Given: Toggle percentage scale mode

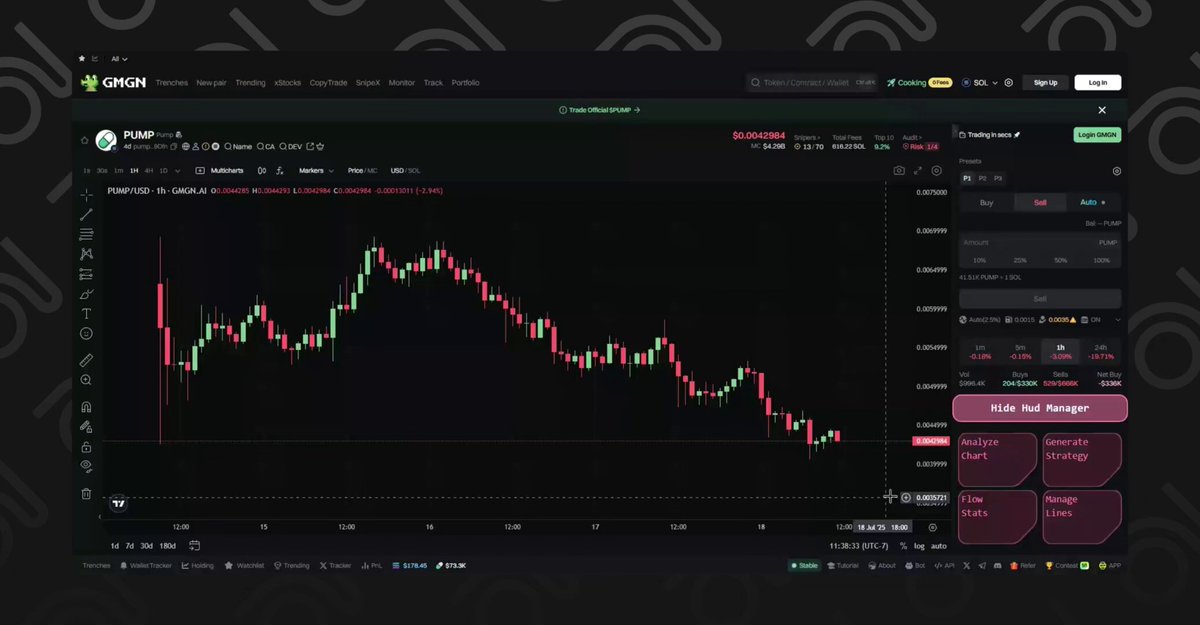Looking at the screenshot, I should (903, 546).
